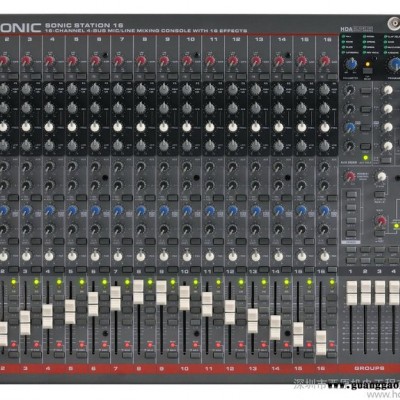Viewport: 400px width, 400px height.
Task: Click channel 8's blue aux knob
Action: tap(141, 210)
